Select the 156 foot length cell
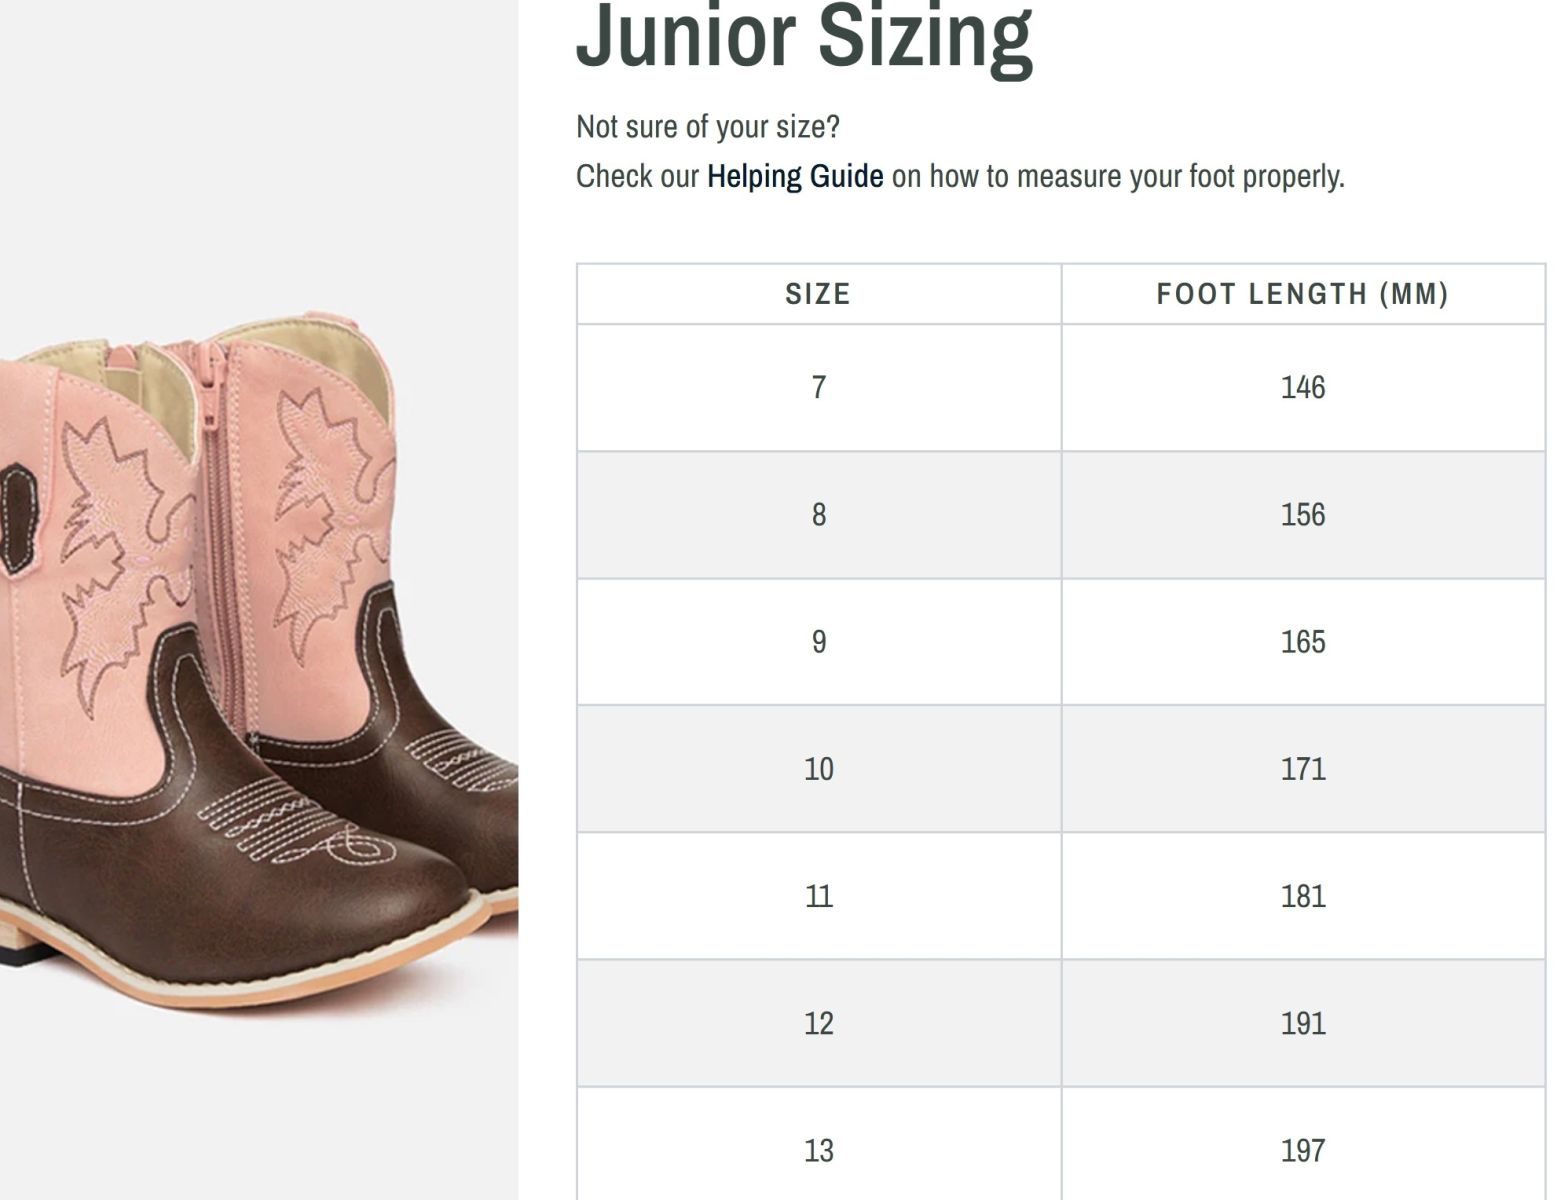This screenshot has width=1568, height=1200. coord(1303,514)
